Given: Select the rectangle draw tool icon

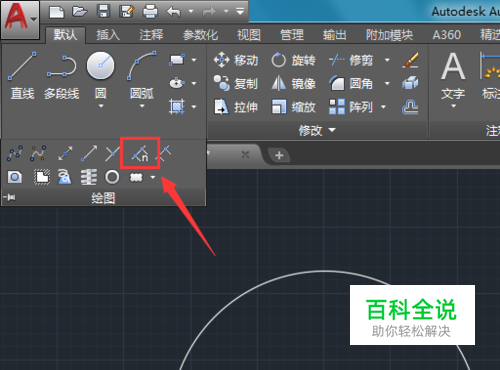Looking at the screenshot, I should click(x=177, y=60).
